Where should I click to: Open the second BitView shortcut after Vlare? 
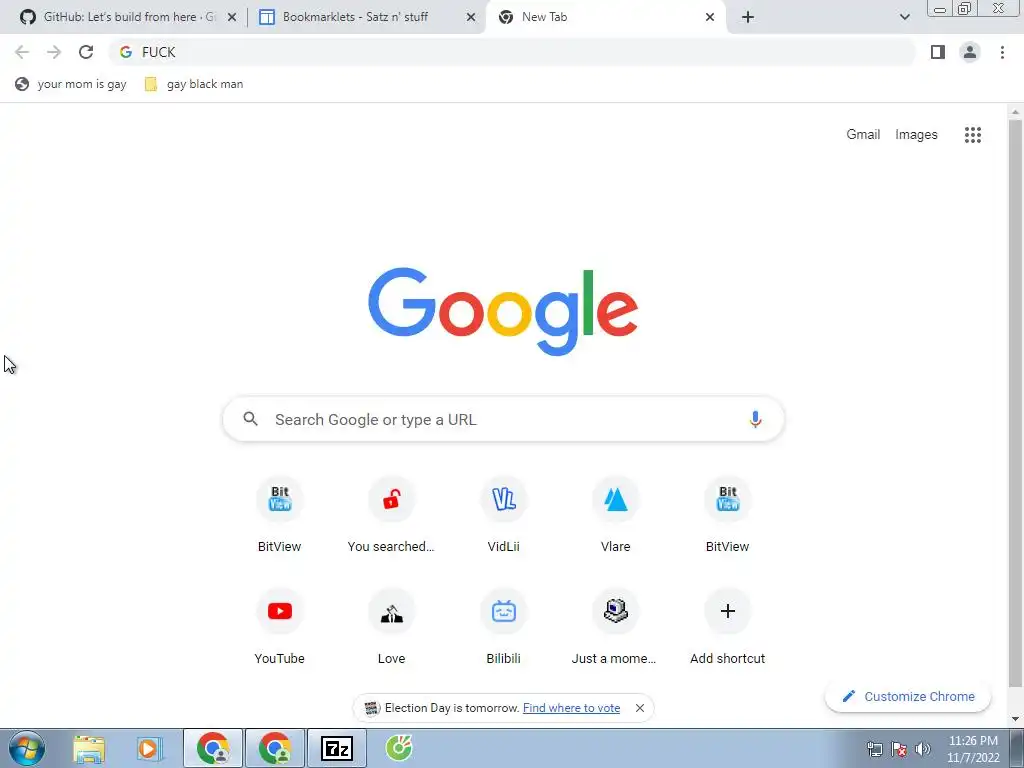point(728,516)
